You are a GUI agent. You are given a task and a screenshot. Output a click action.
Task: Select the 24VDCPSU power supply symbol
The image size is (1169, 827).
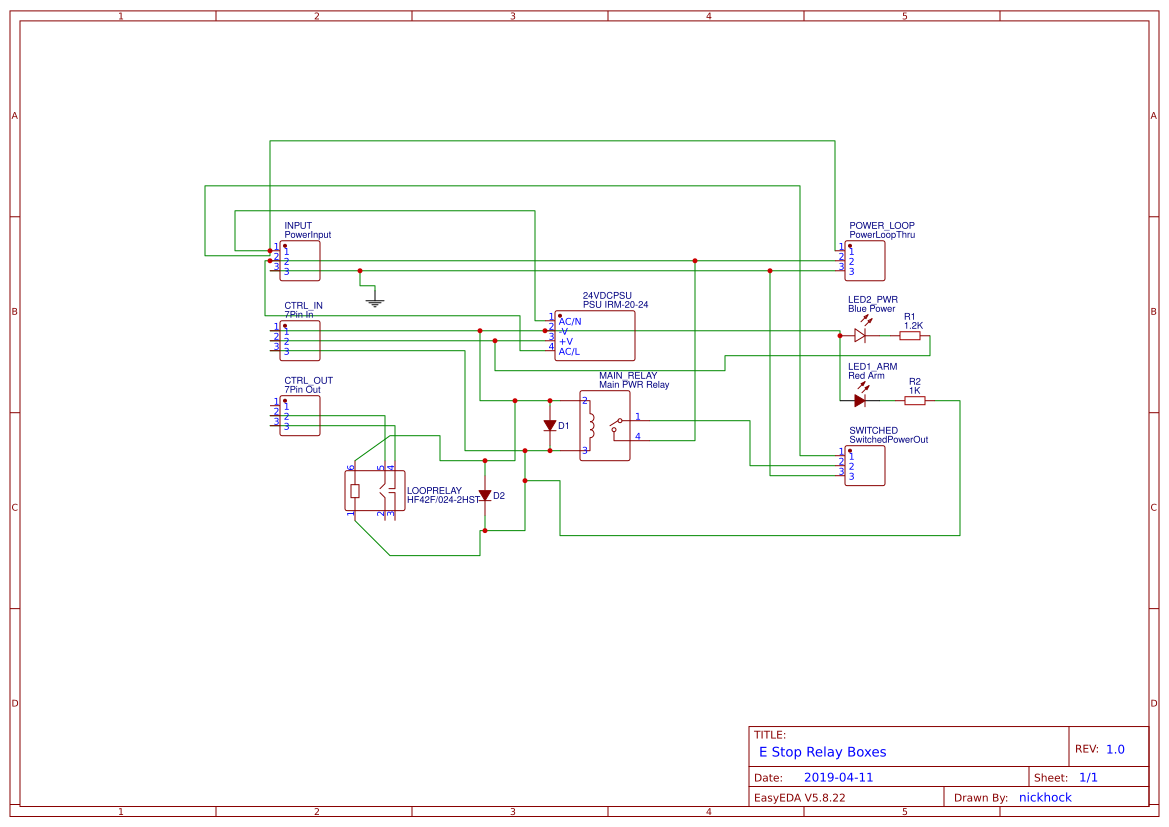[594, 336]
